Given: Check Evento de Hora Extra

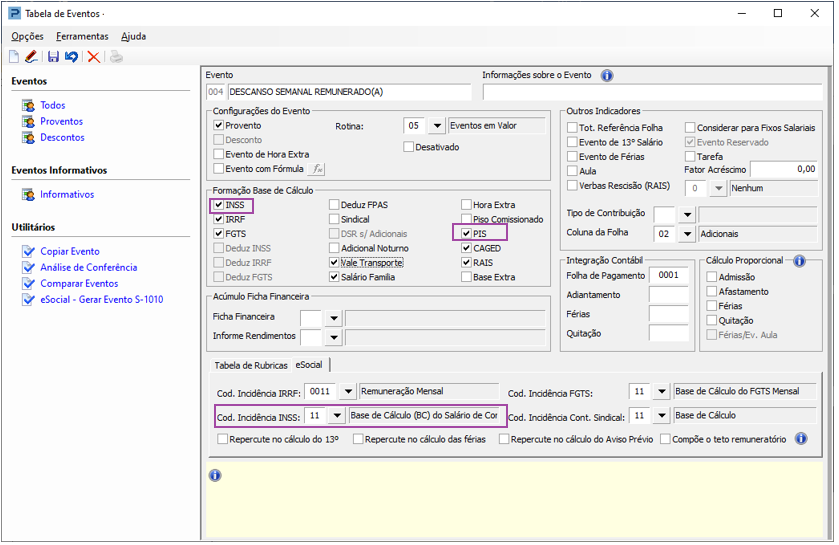Looking at the screenshot, I should click(218, 155).
